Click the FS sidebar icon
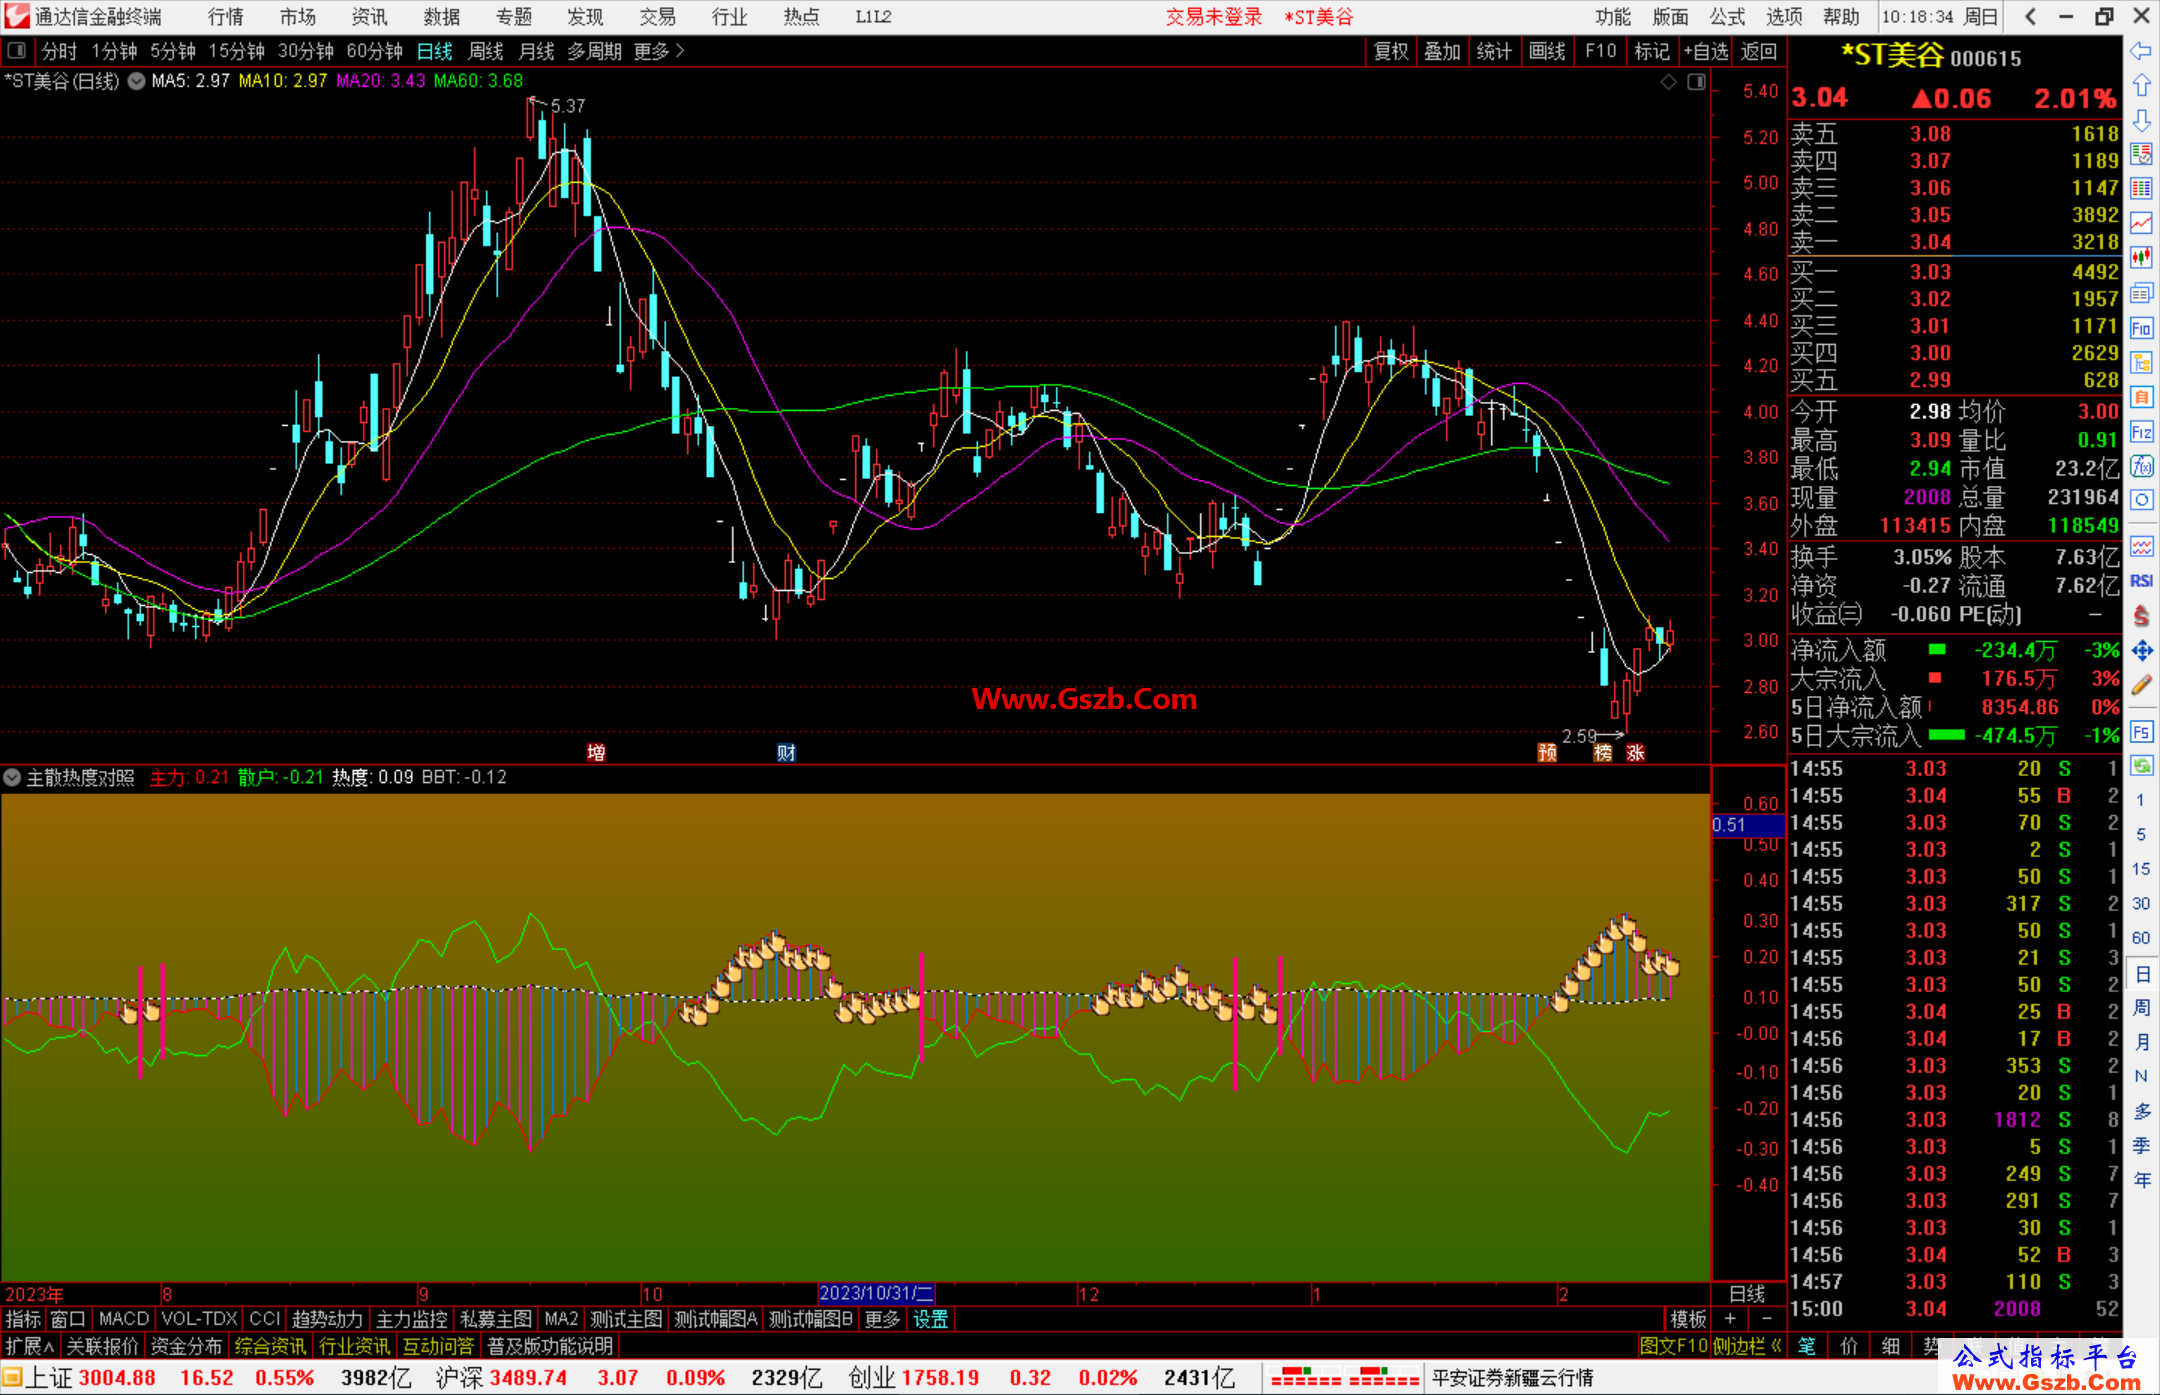Image resolution: width=2160 pixels, height=1395 pixels. [2141, 732]
